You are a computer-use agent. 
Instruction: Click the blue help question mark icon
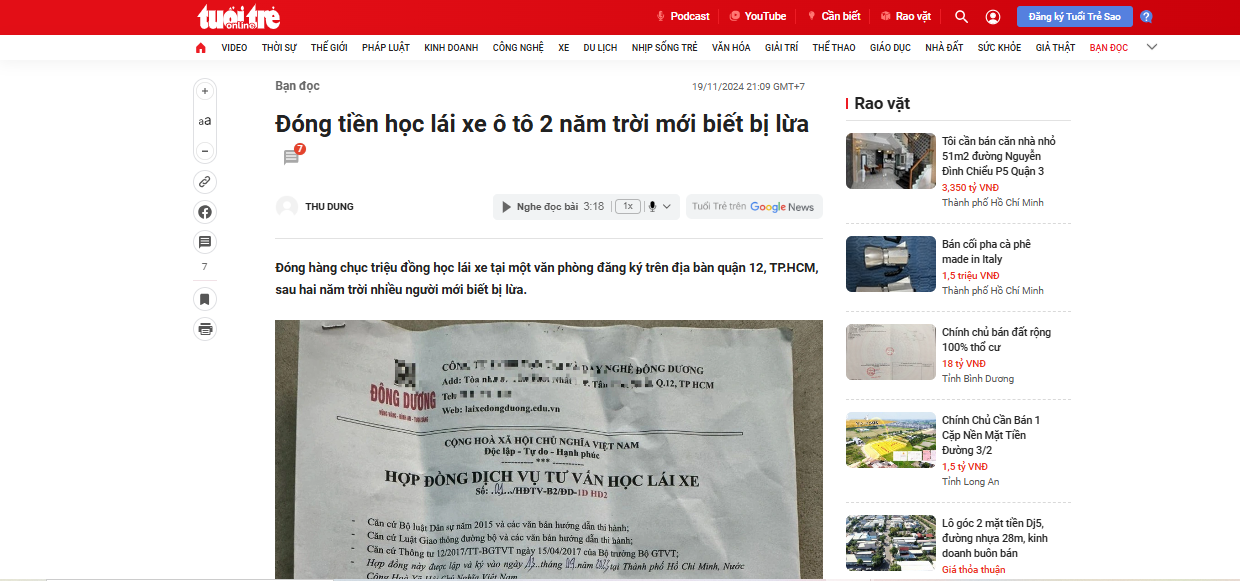coord(1146,17)
